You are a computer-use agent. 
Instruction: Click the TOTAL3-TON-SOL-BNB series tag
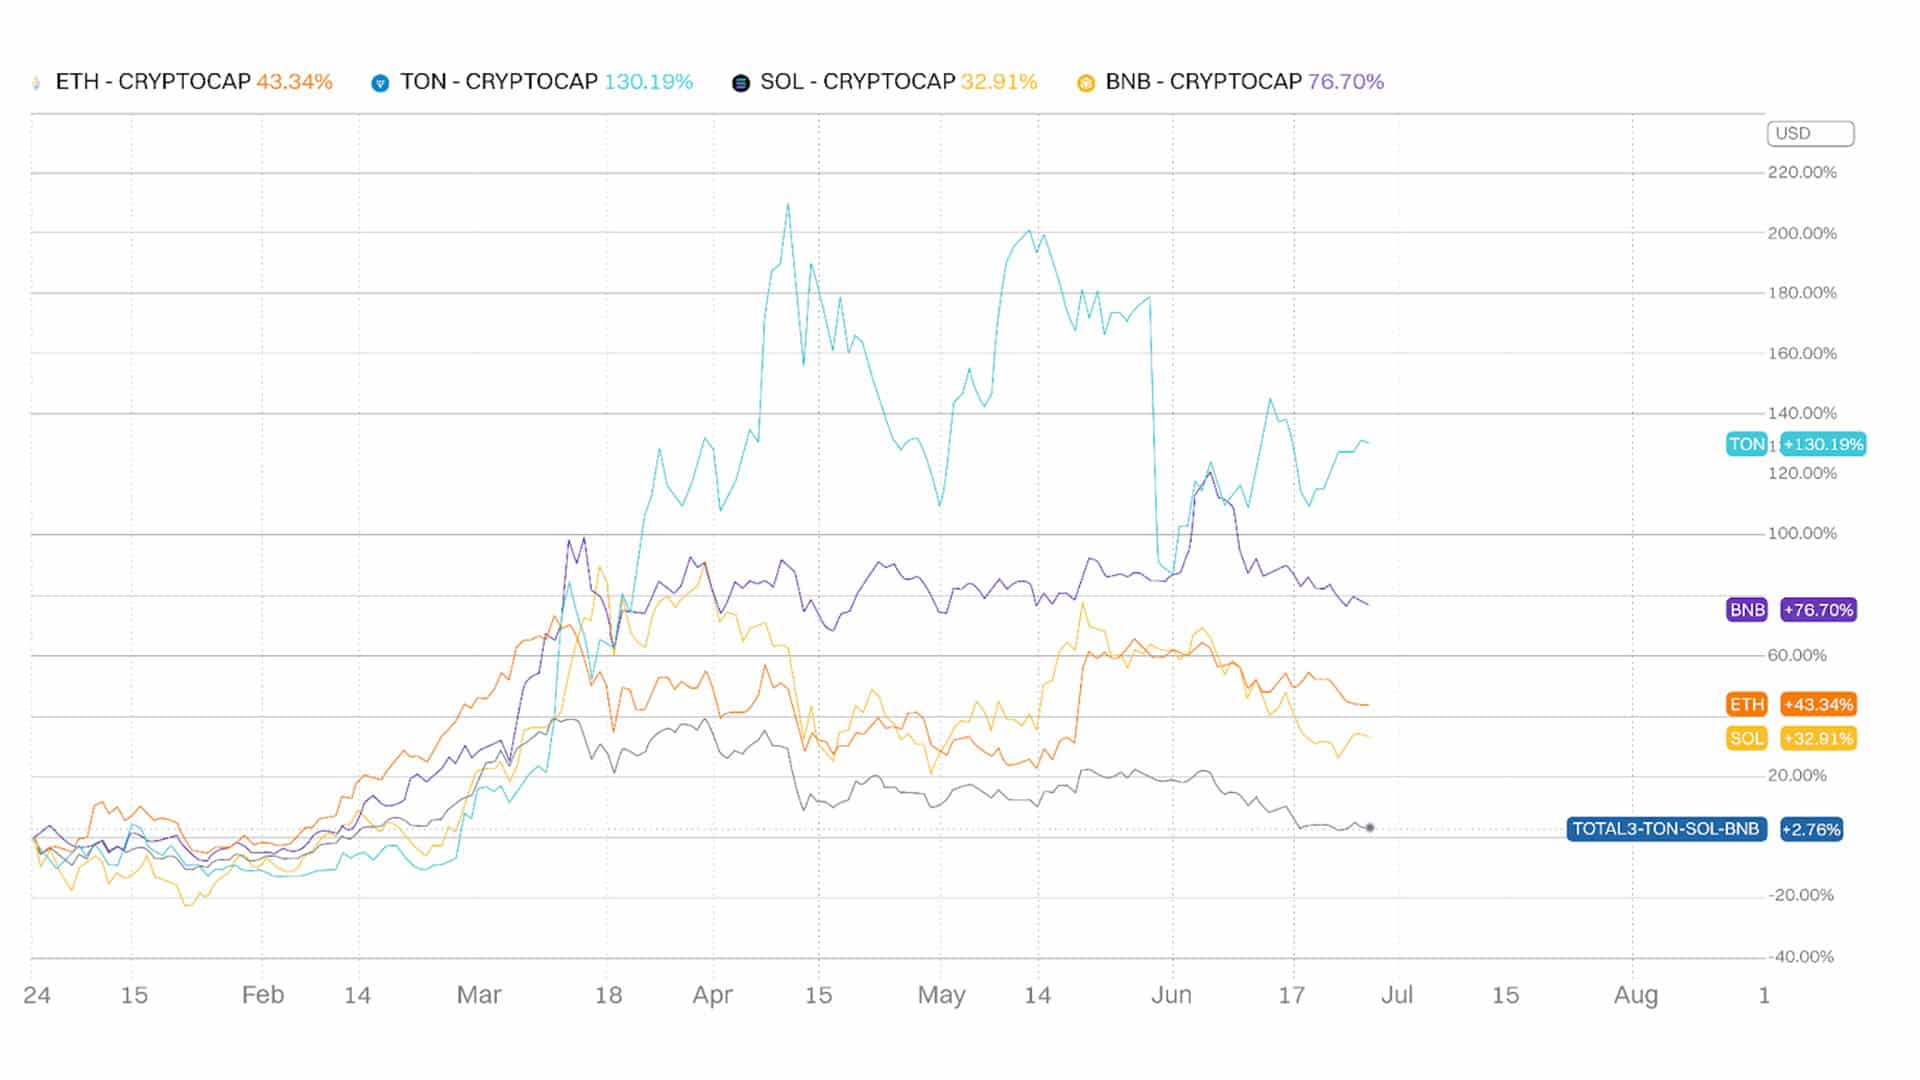[1666, 829]
